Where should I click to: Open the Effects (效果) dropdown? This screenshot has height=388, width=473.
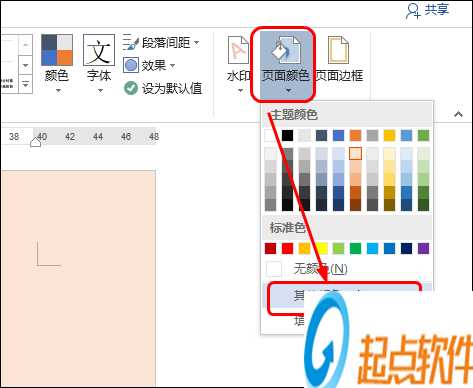149,65
